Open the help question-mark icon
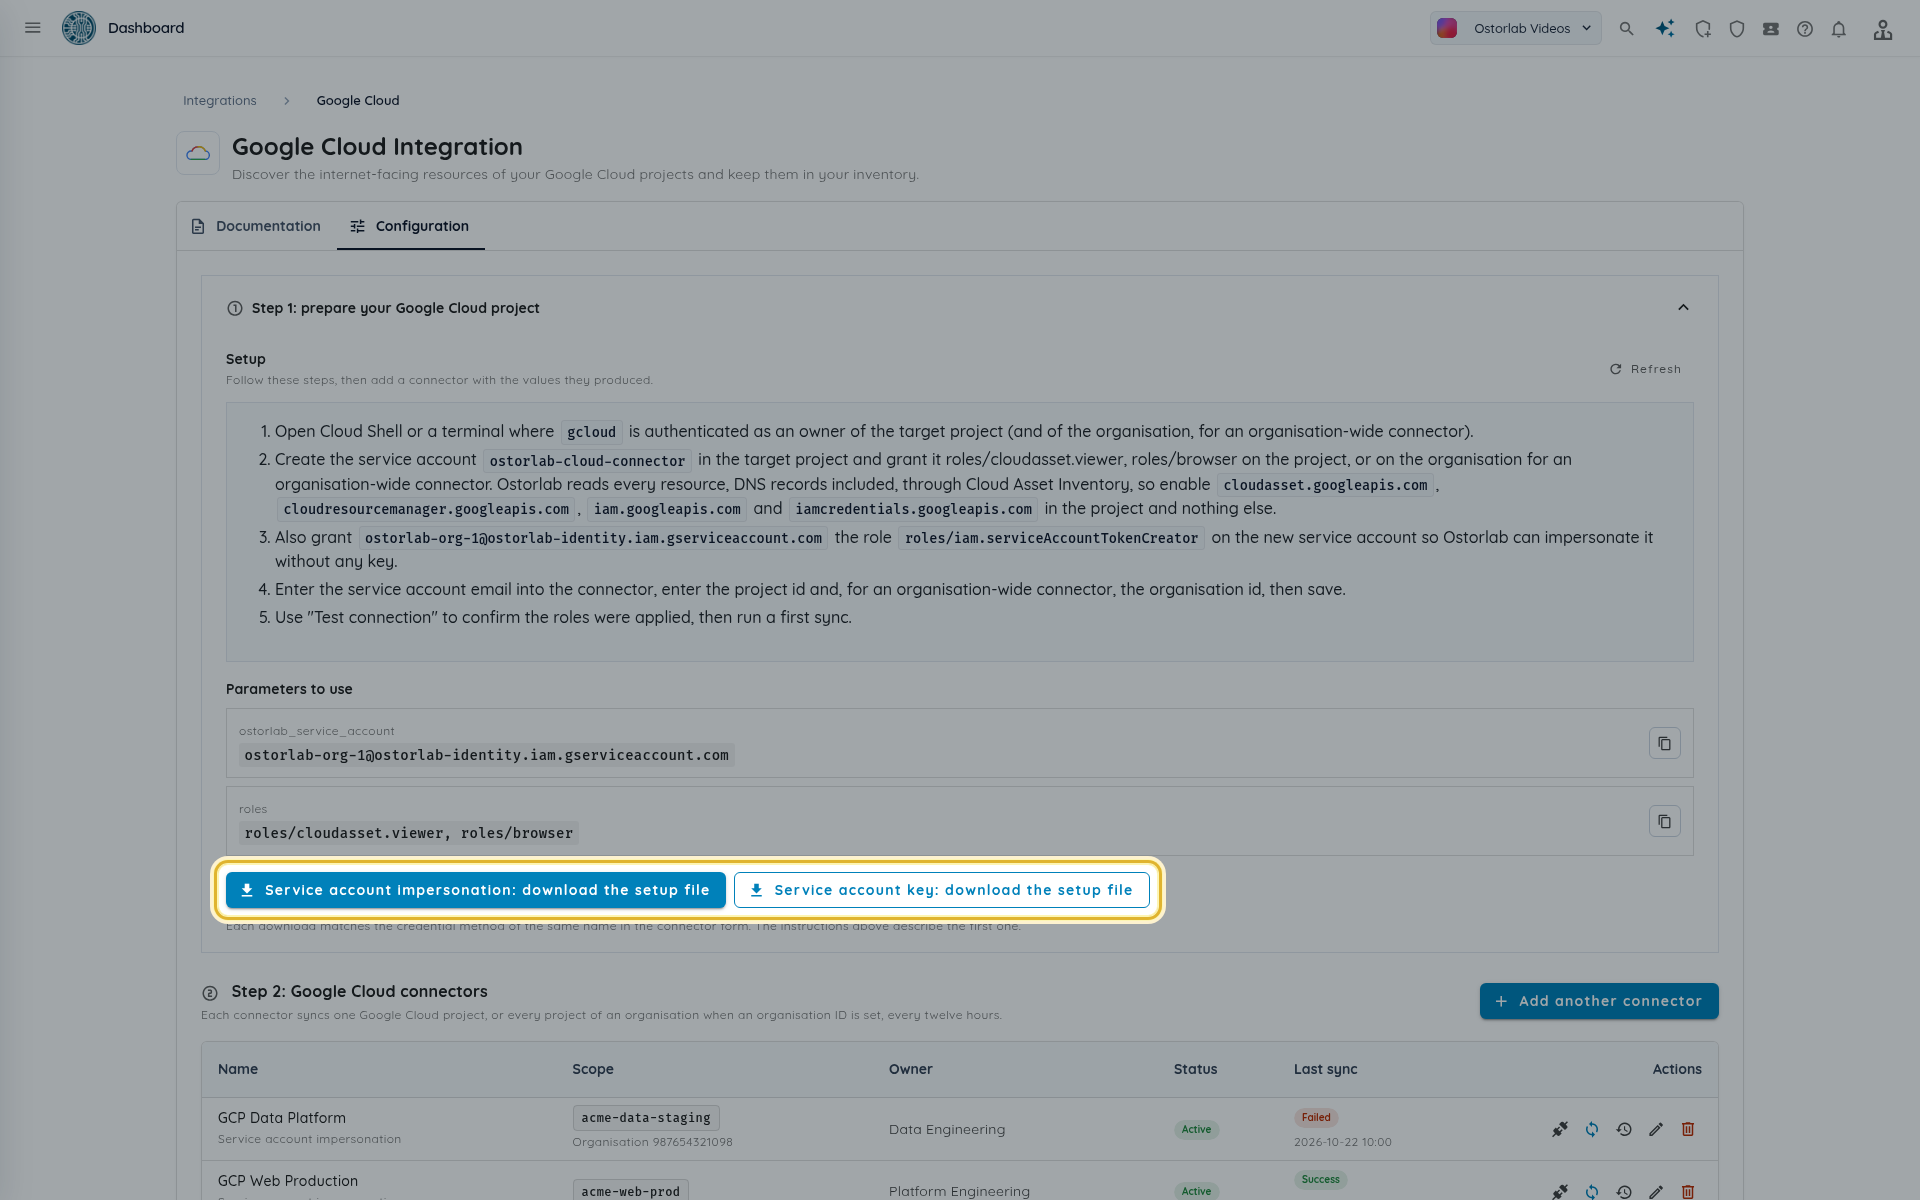Viewport: 1920px width, 1200px height. [1805, 29]
